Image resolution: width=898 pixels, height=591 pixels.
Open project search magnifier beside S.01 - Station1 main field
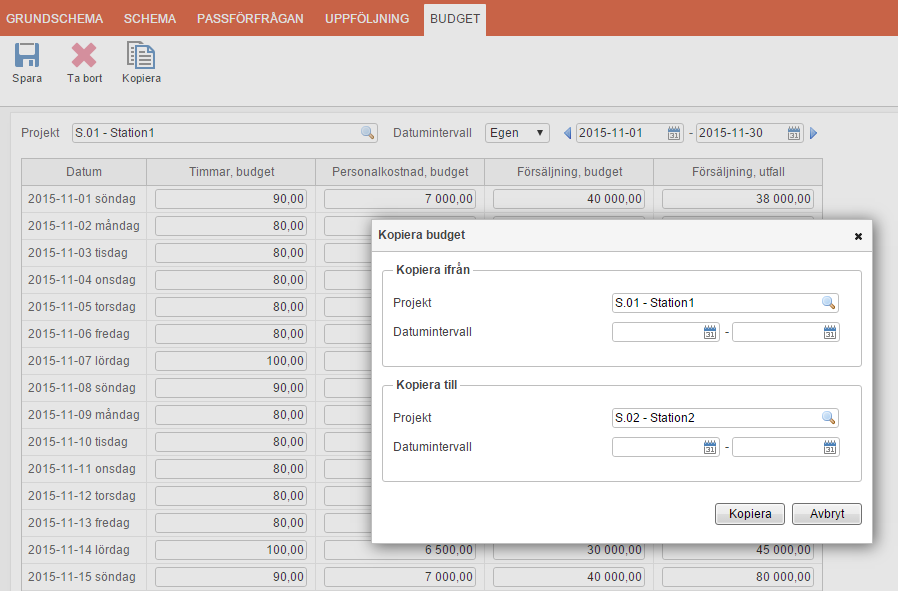tap(368, 133)
